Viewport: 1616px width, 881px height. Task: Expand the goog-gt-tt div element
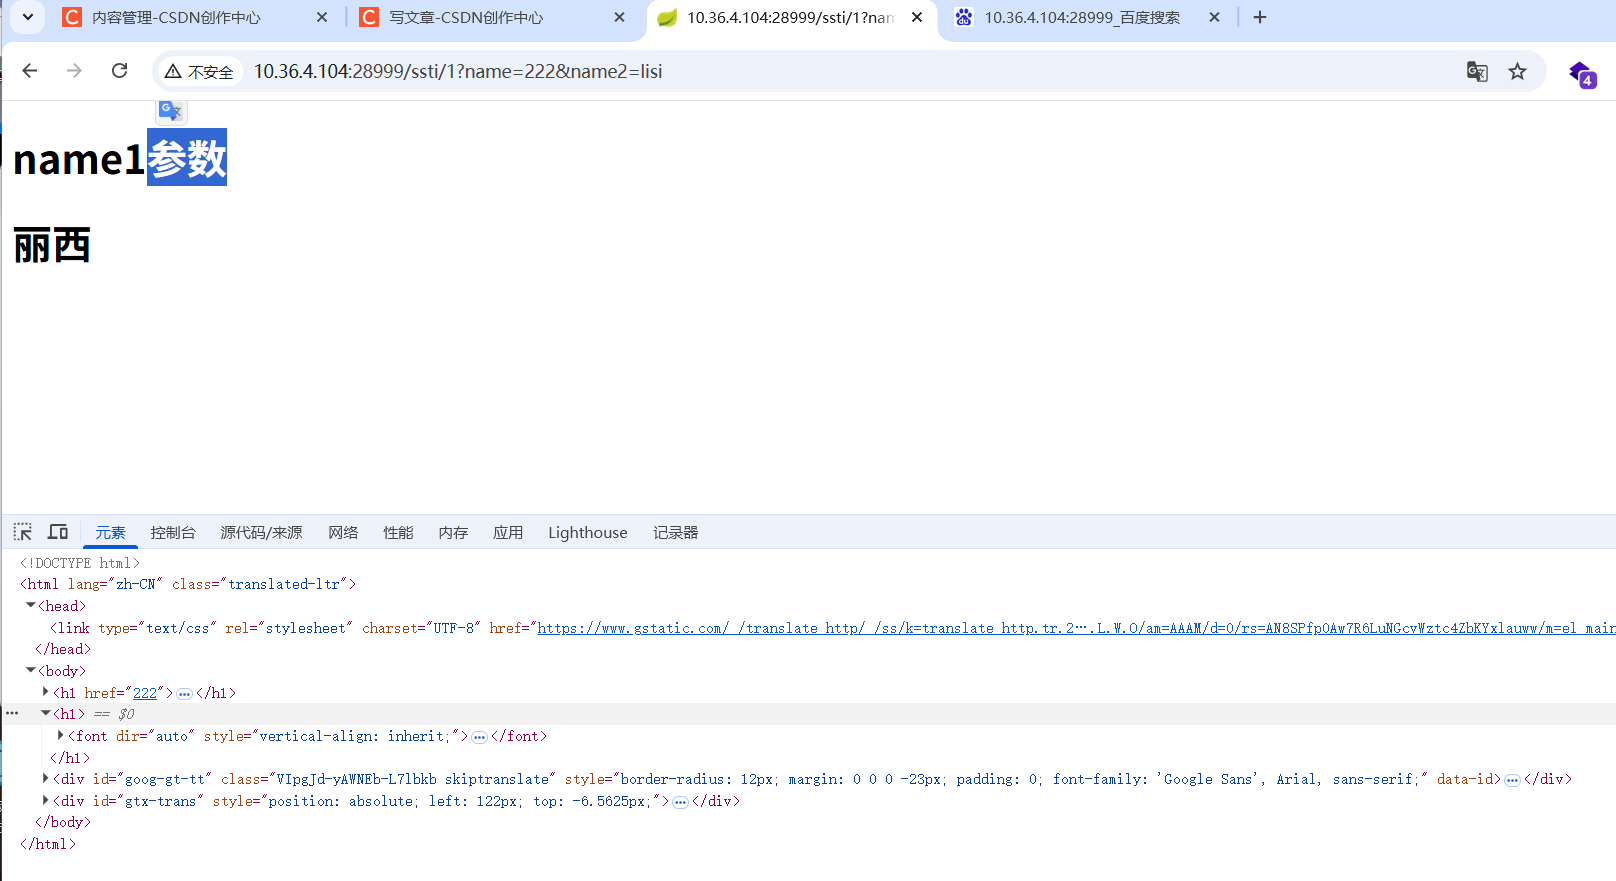(45, 778)
